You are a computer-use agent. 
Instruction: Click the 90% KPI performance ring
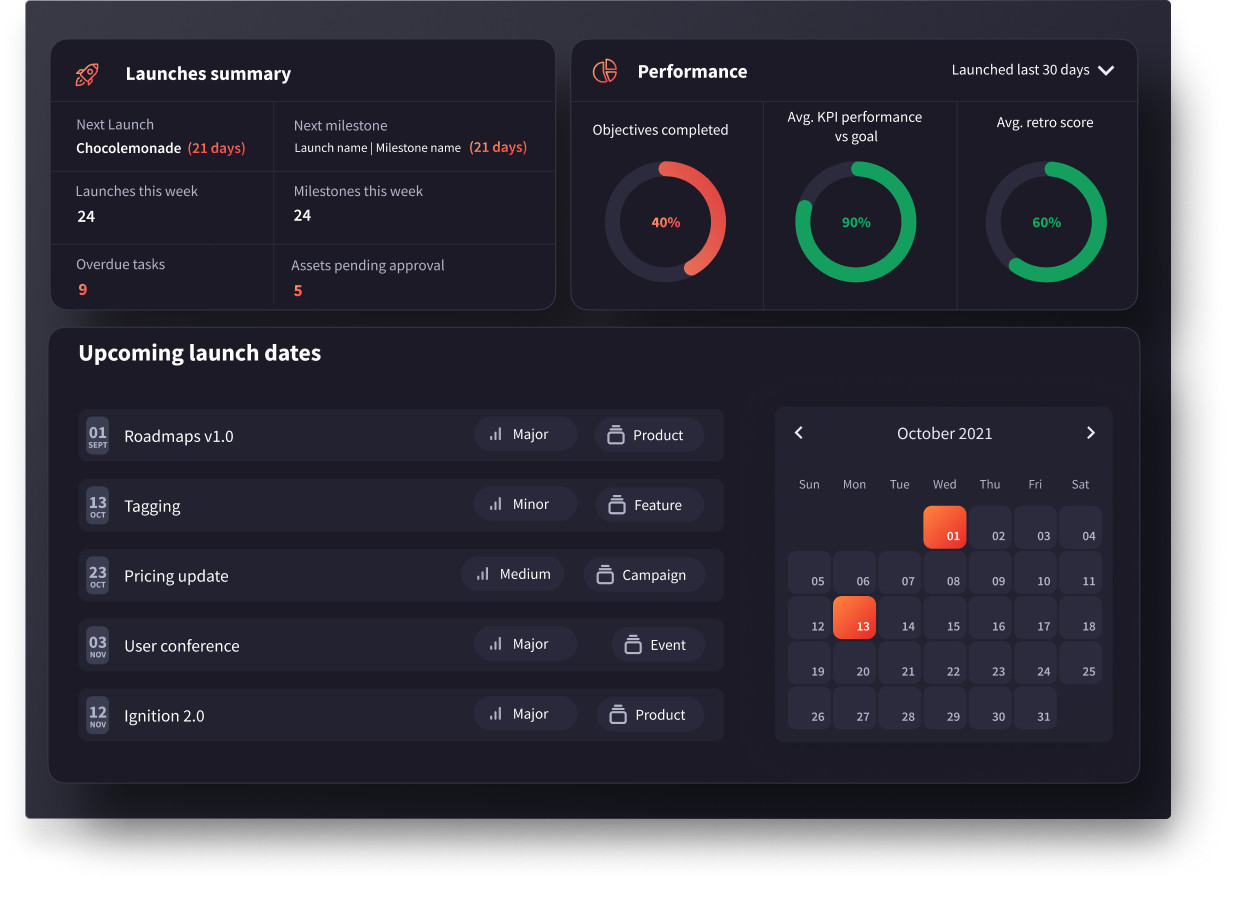click(x=855, y=221)
